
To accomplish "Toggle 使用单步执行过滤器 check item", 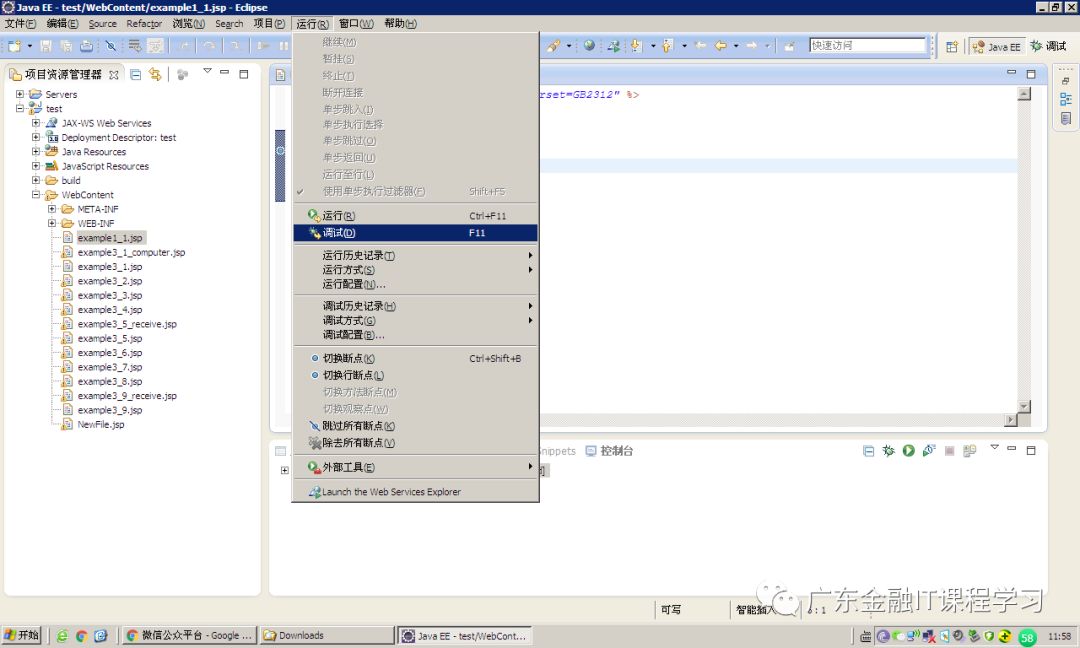I will [415, 191].
